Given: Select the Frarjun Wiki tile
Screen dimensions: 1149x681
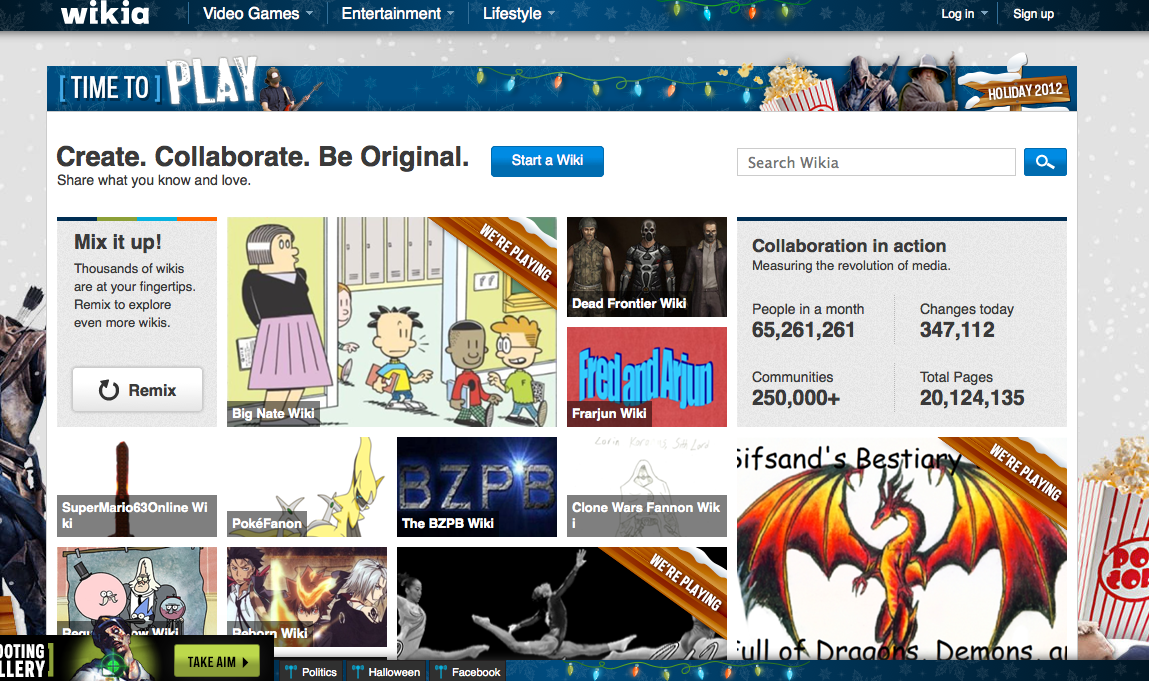Looking at the screenshot, I should click(x=647, y=377).
